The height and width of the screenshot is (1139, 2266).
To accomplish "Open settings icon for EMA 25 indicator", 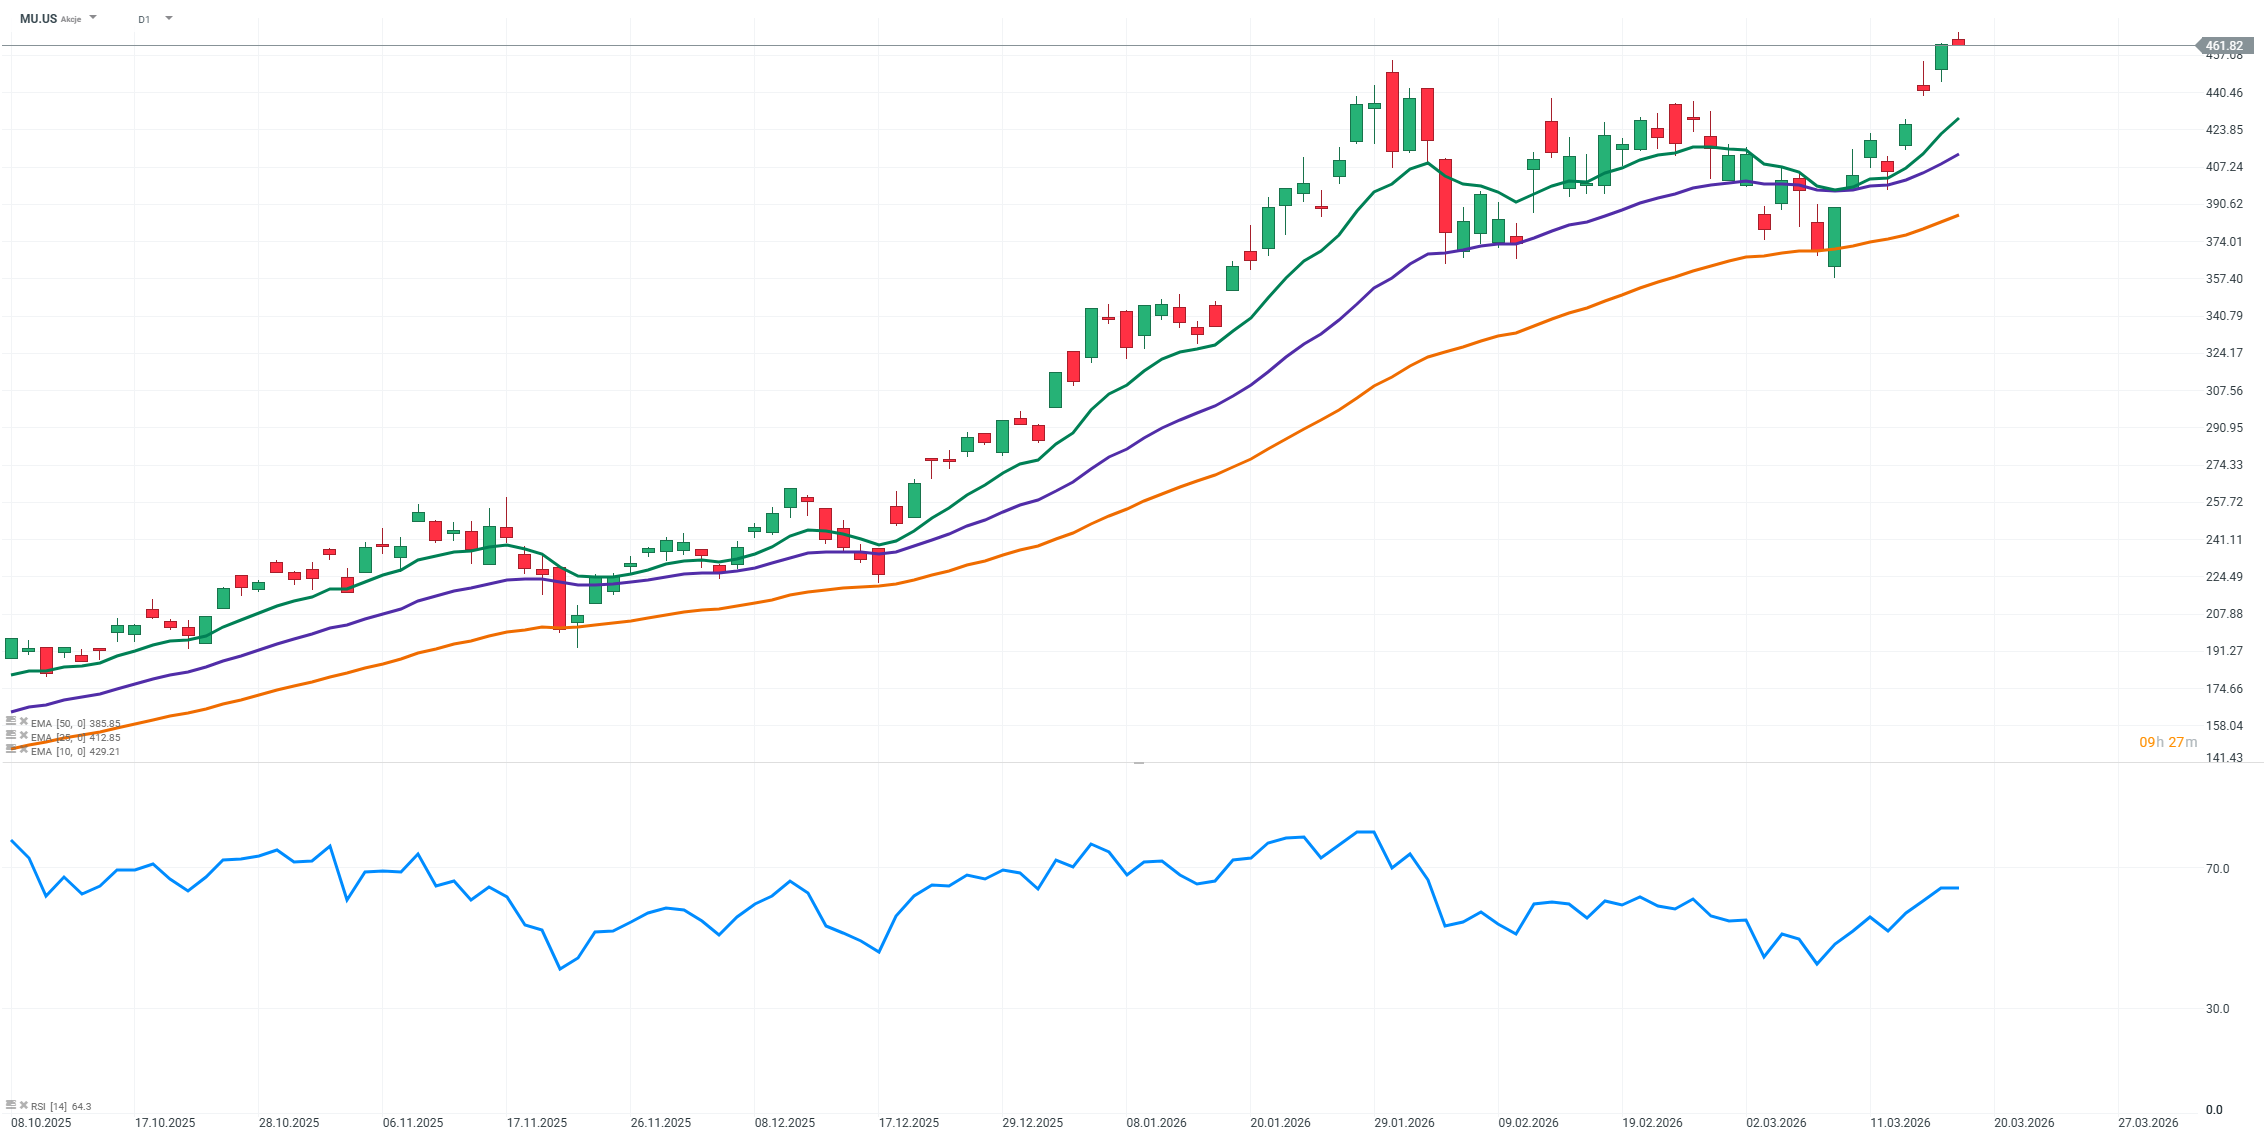I will tap(11, 735).
